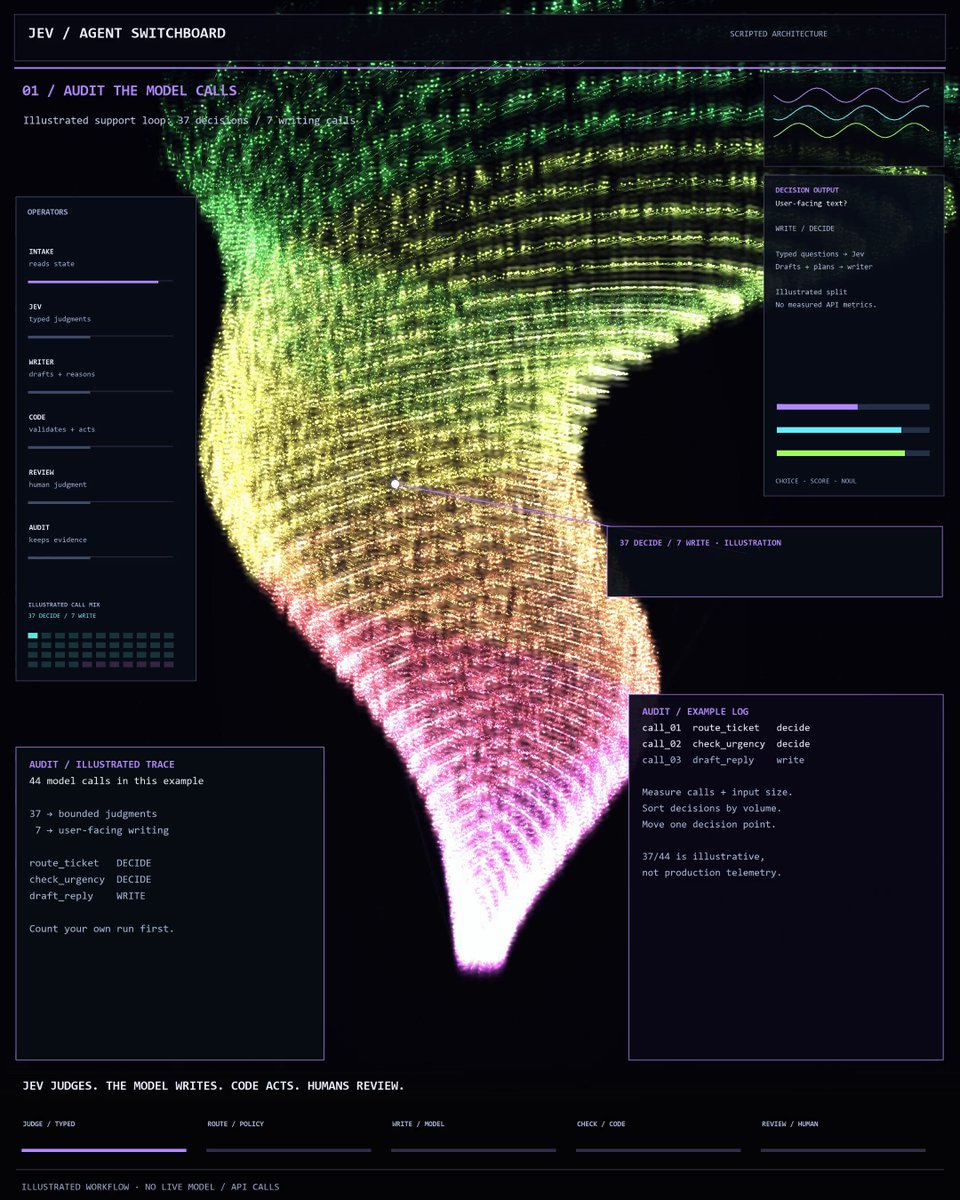
Task: Click the 'User-facing text?' question
Action: point(811,204)
